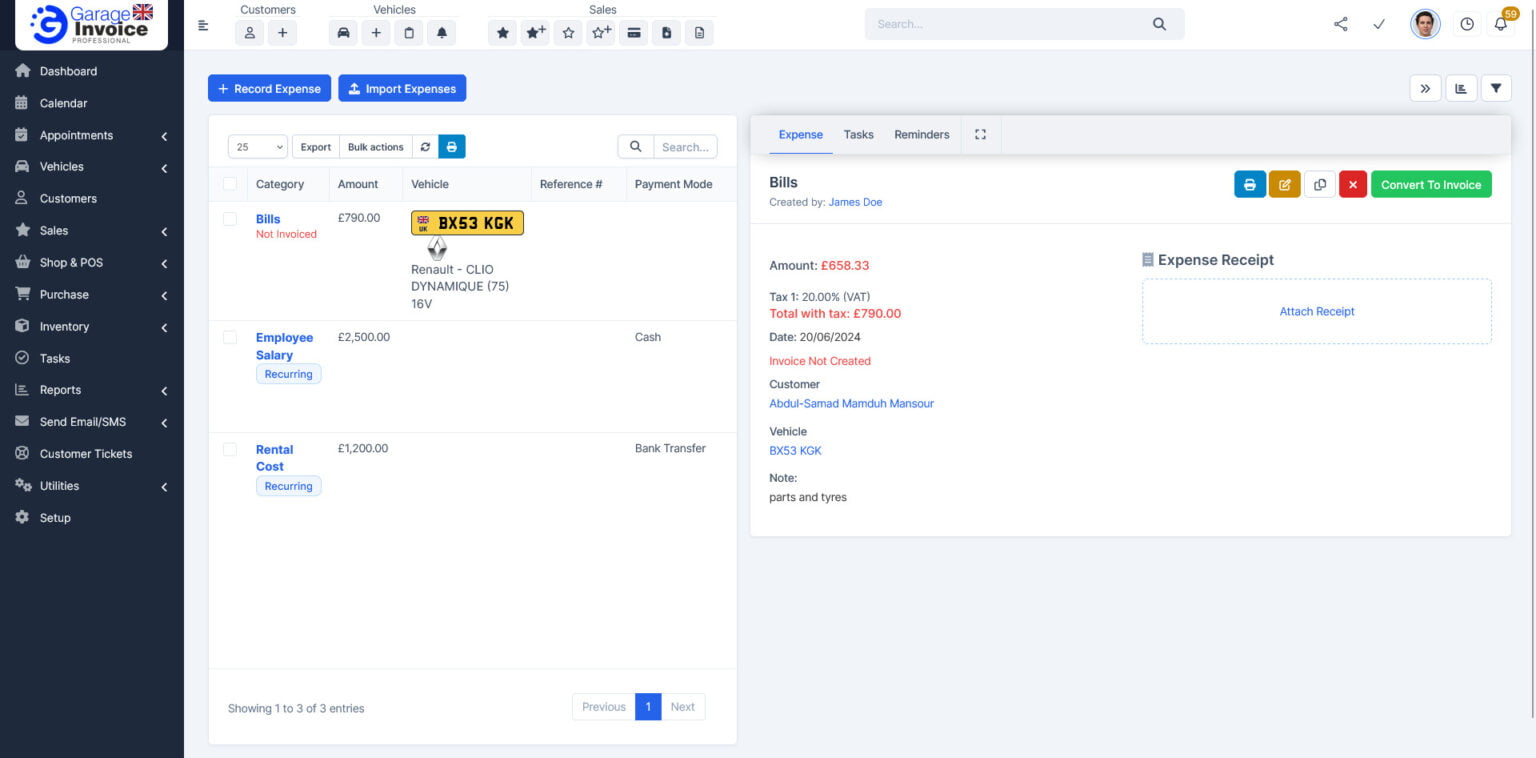The image size is (1536, 758).
Task: Open the Tasks tab in expense panel
Action: pos(858,135)
